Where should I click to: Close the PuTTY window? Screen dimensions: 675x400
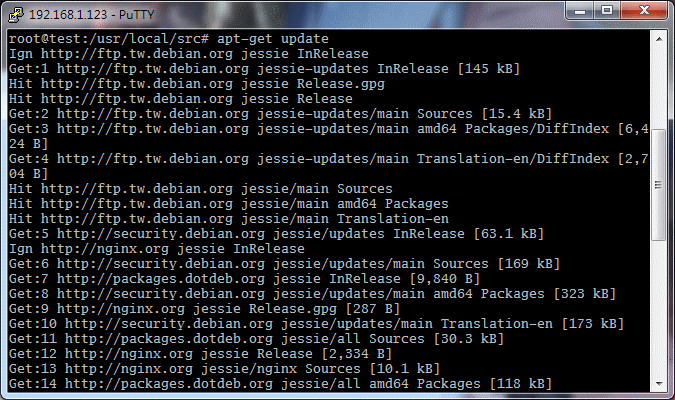(644, 10)
